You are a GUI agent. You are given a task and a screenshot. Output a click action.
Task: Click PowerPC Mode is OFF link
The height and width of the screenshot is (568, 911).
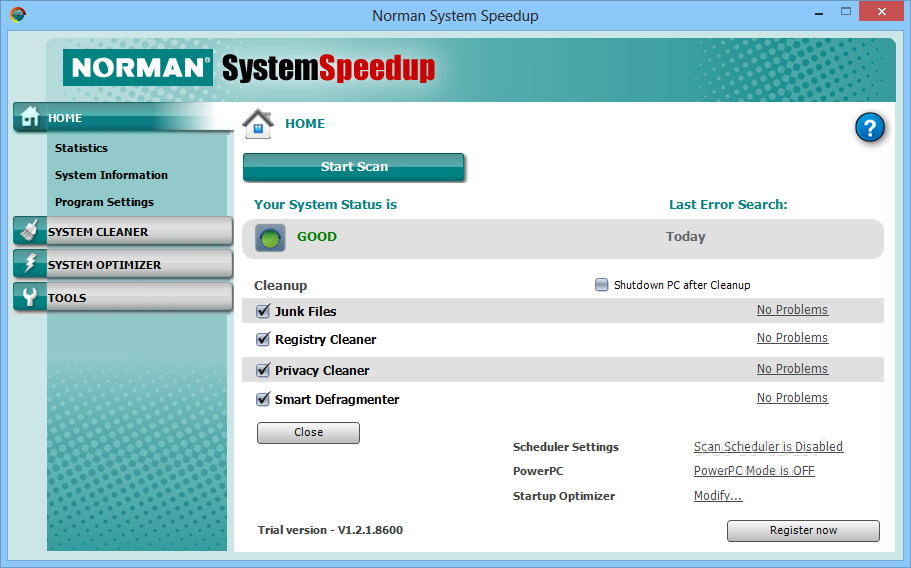click(x=754, y=471)
